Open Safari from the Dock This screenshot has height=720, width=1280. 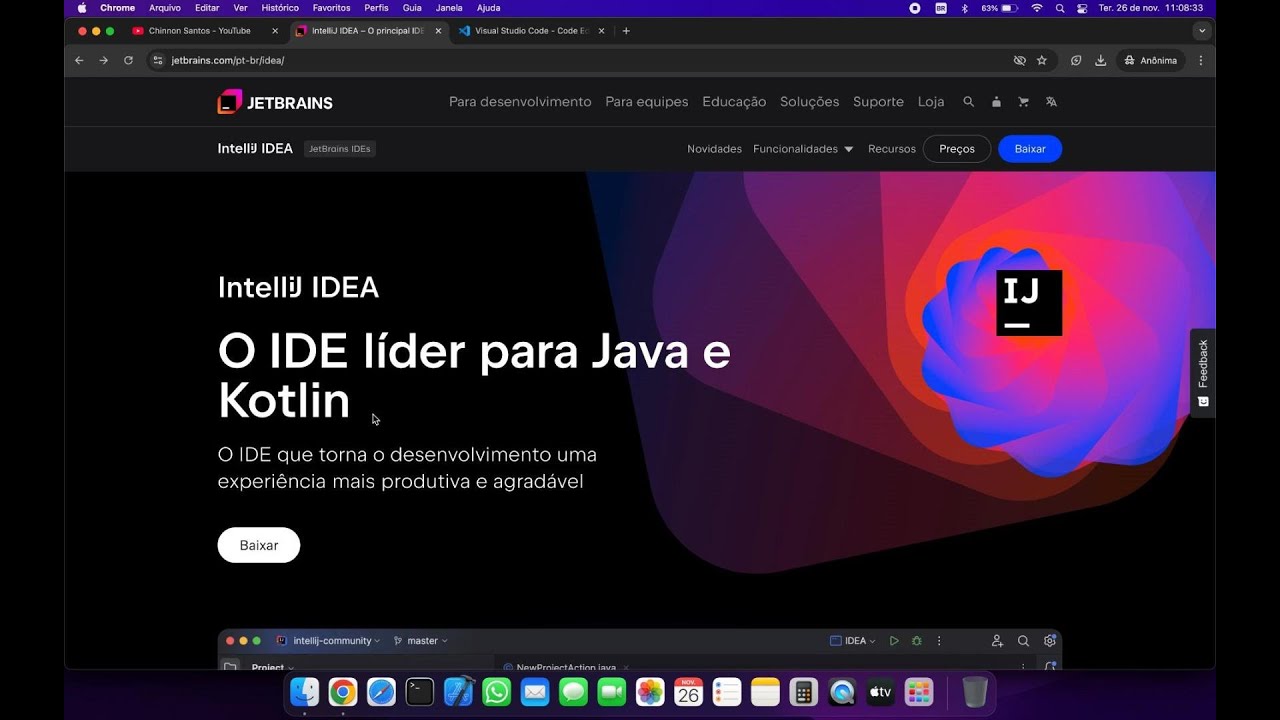[x=381, y=691]
